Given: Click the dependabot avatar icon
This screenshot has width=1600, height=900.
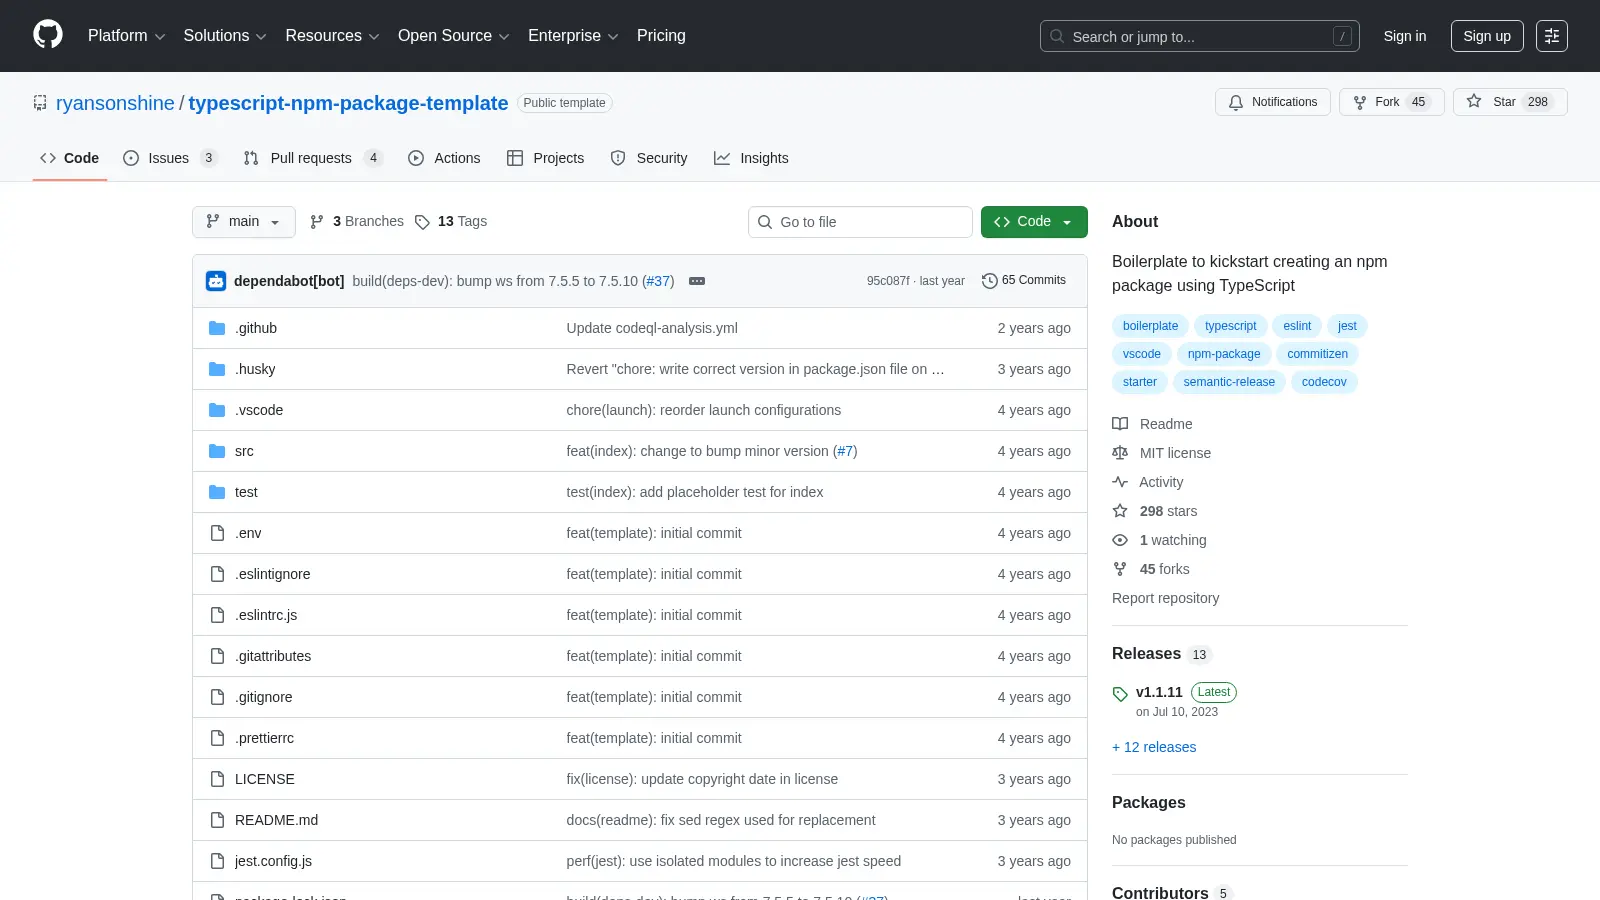Looking at the screenshot, I should pyautogui.click(x=216, y=281).
